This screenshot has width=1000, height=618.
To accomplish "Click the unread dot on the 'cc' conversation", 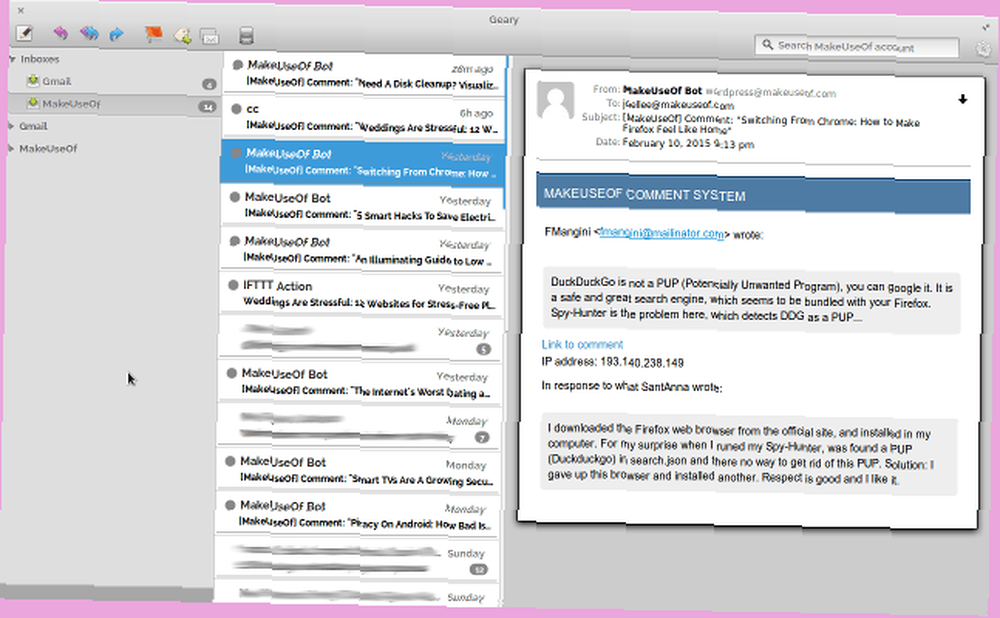I will (237, 109).
